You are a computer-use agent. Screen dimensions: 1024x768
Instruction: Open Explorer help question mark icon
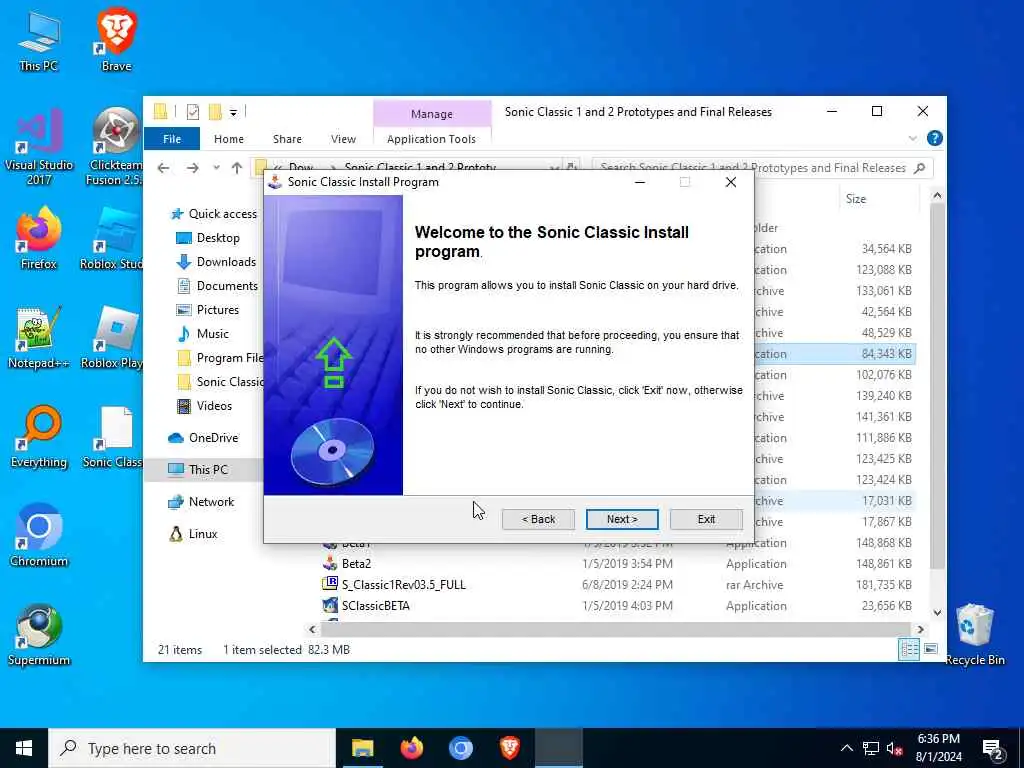[x=935, y=138]
